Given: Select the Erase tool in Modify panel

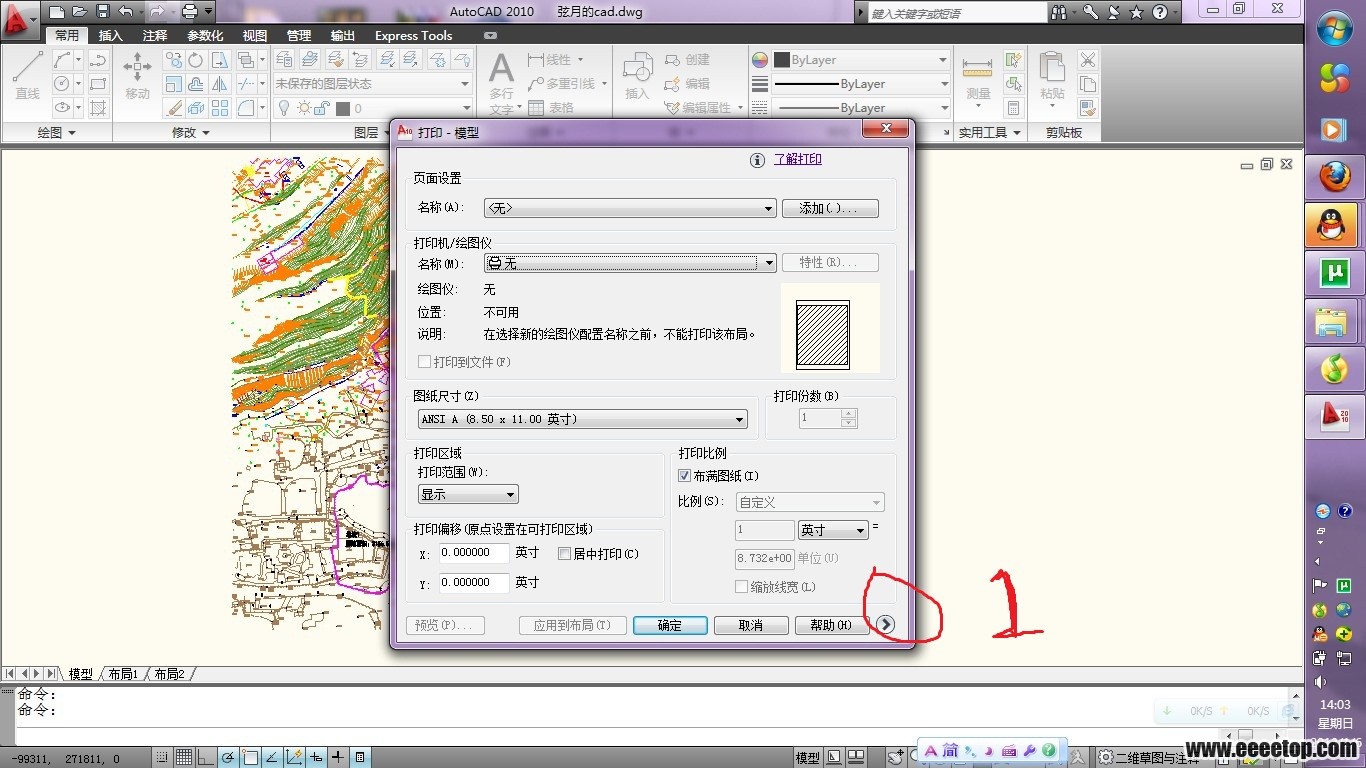Looking at the screenshot, I should click(174, 108).
